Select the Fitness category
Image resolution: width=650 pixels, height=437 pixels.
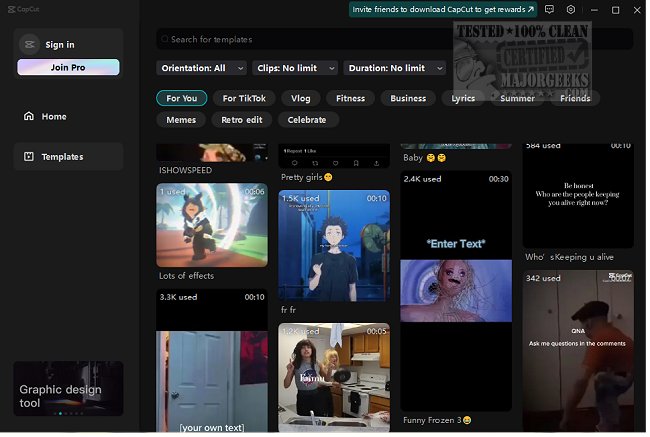[352, 99]
